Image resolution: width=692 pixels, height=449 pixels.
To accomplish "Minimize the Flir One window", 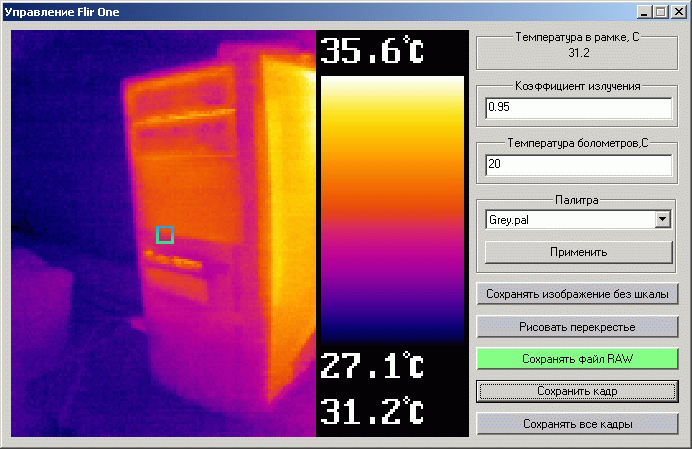I will [645, 12].
